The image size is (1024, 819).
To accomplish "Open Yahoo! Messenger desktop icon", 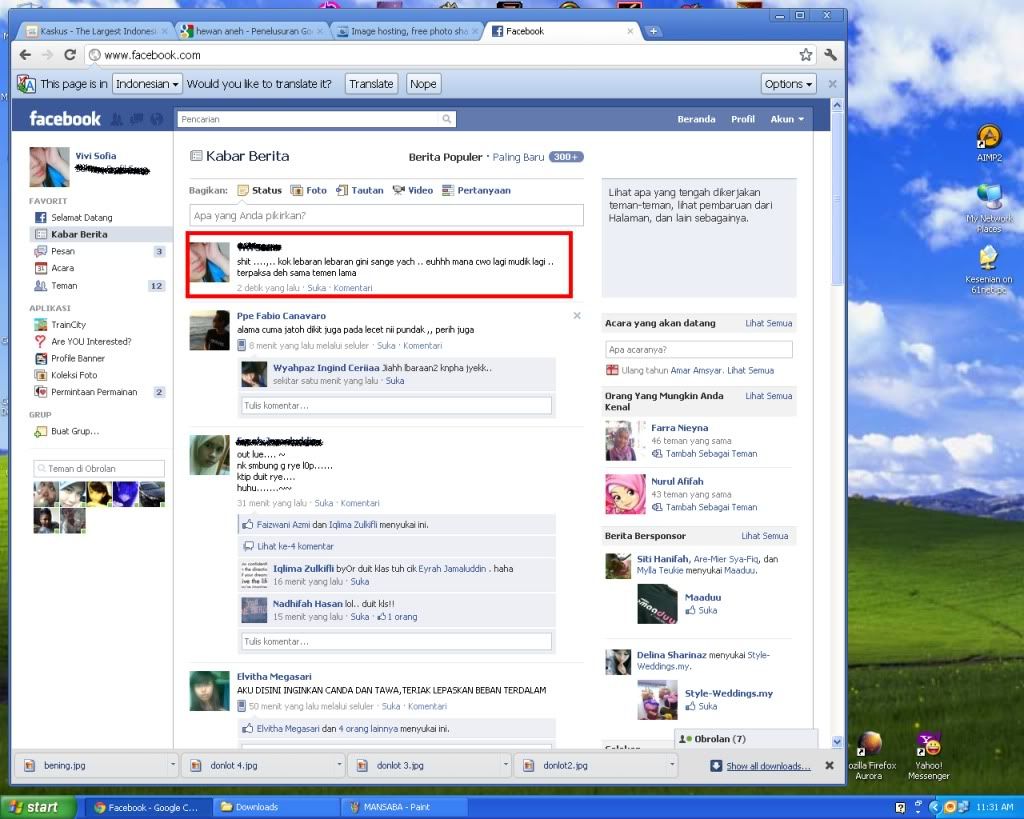I will pyautogui.click(x=928, y=756).
